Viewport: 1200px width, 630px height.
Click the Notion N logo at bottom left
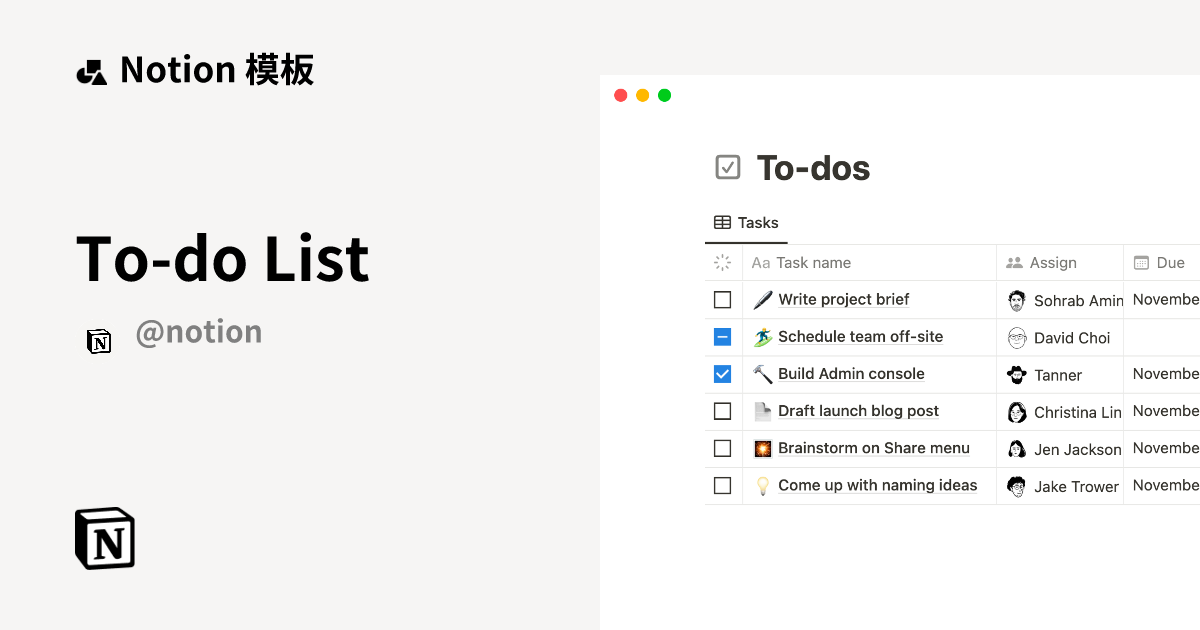coord(104,538)
